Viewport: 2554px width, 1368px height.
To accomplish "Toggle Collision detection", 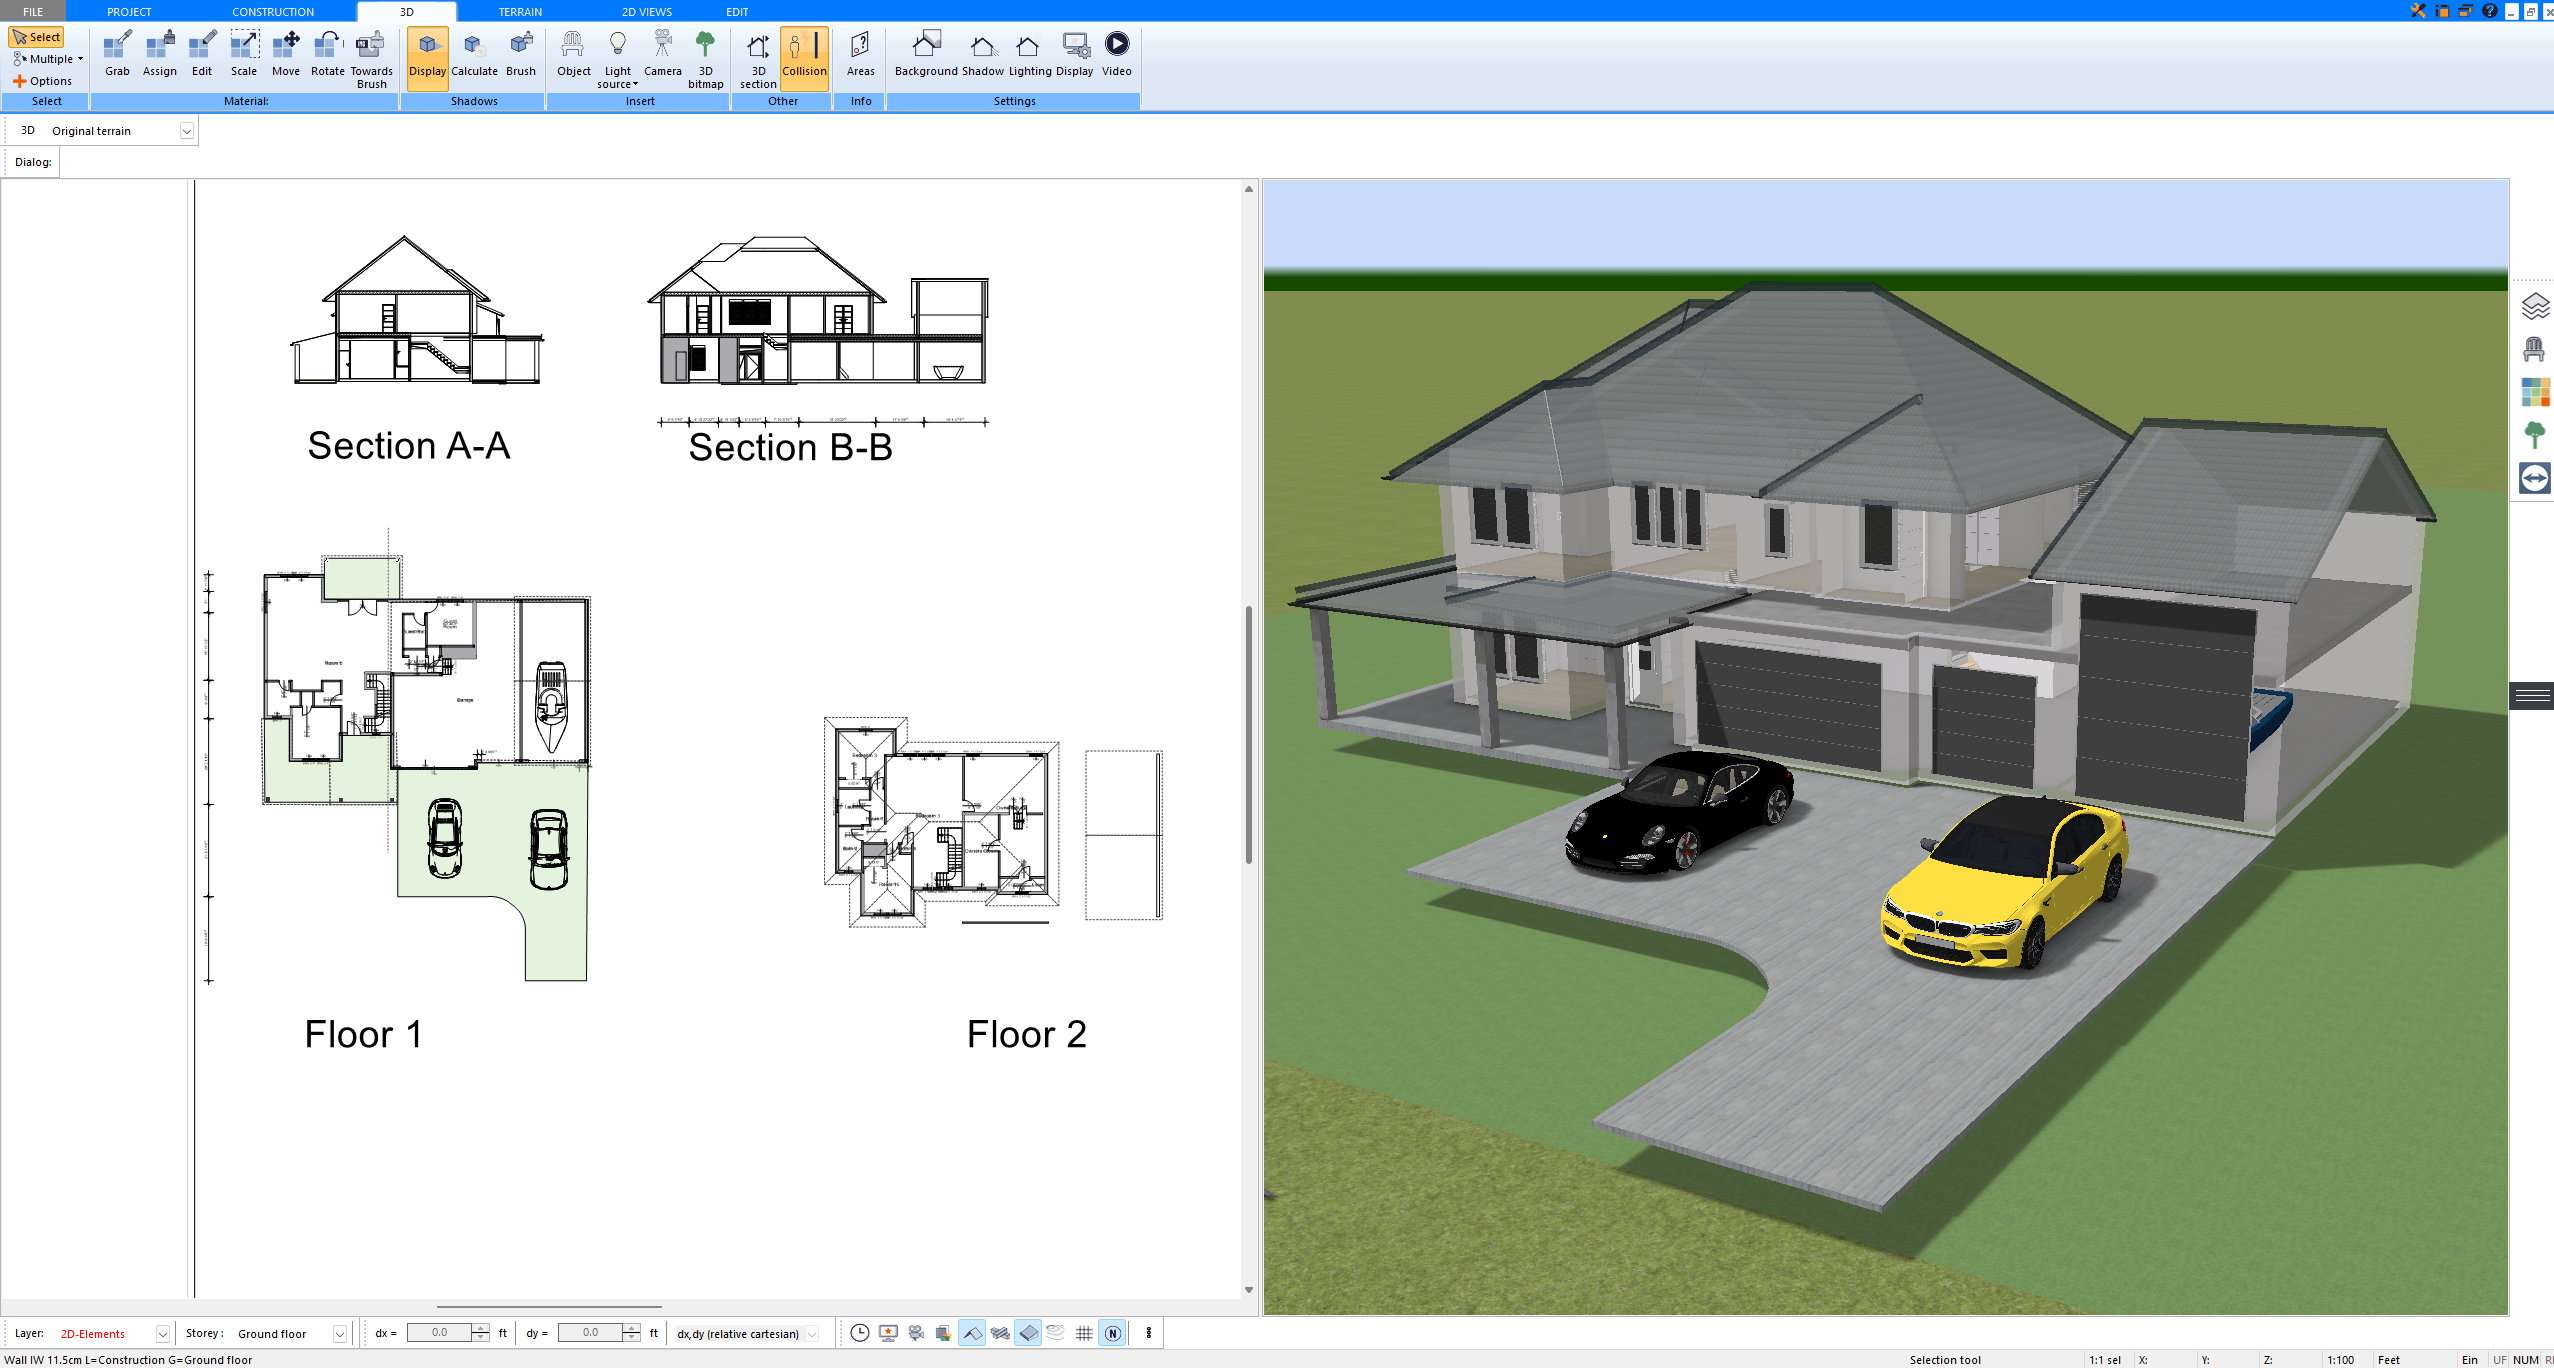I will pos(804,58).
